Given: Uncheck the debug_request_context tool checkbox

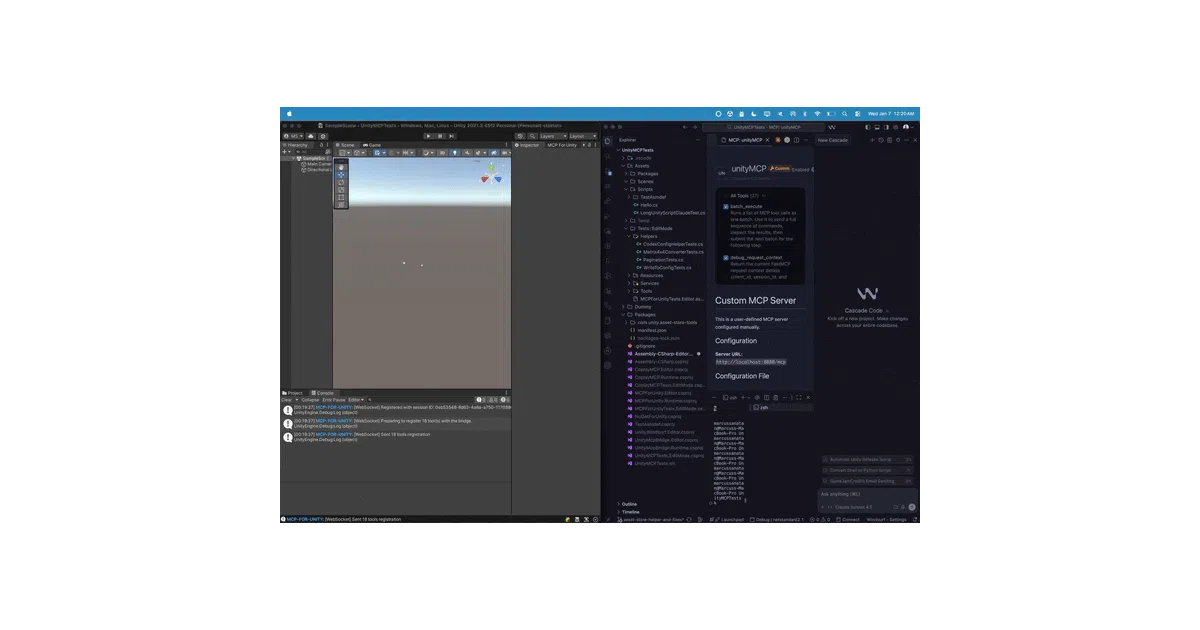Looking at the screenshot, I should click(x=726, y=258).
